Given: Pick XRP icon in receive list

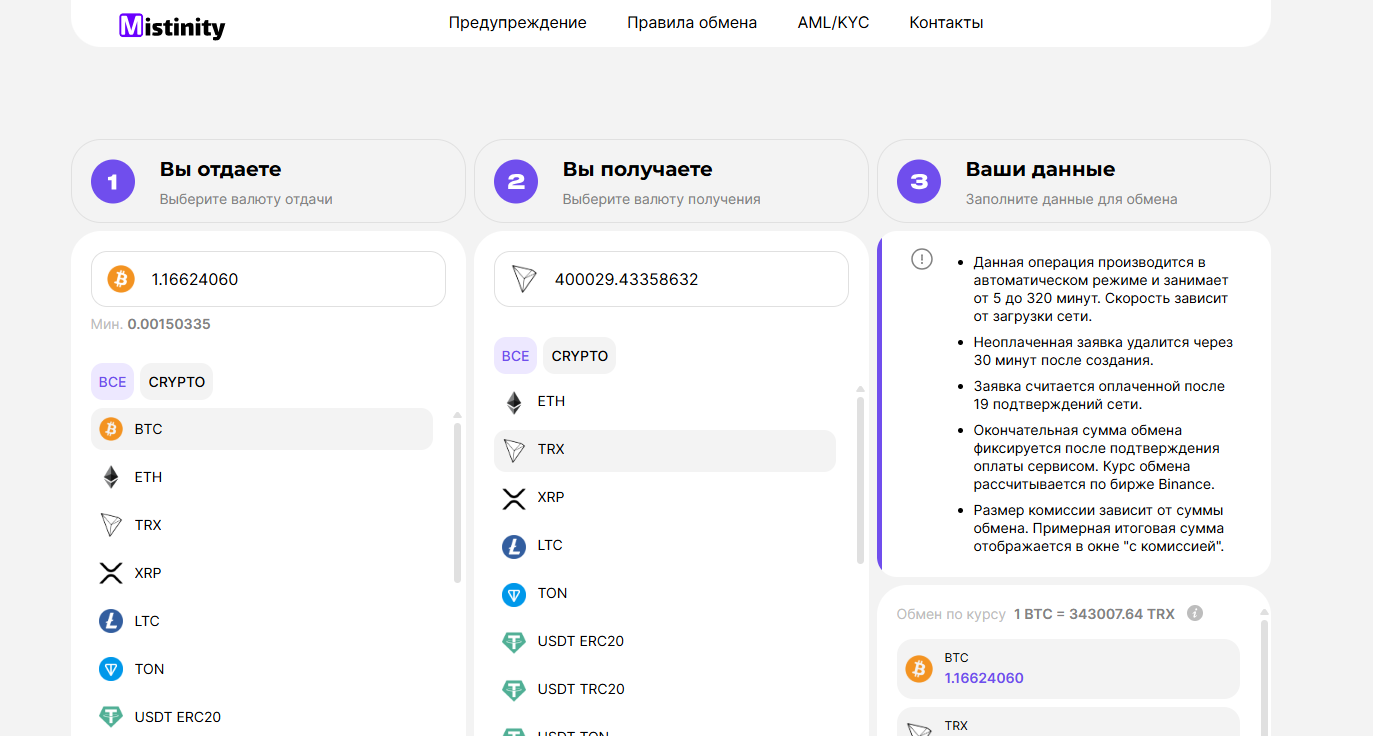Looking at the screenshot, I should point(514,498).
